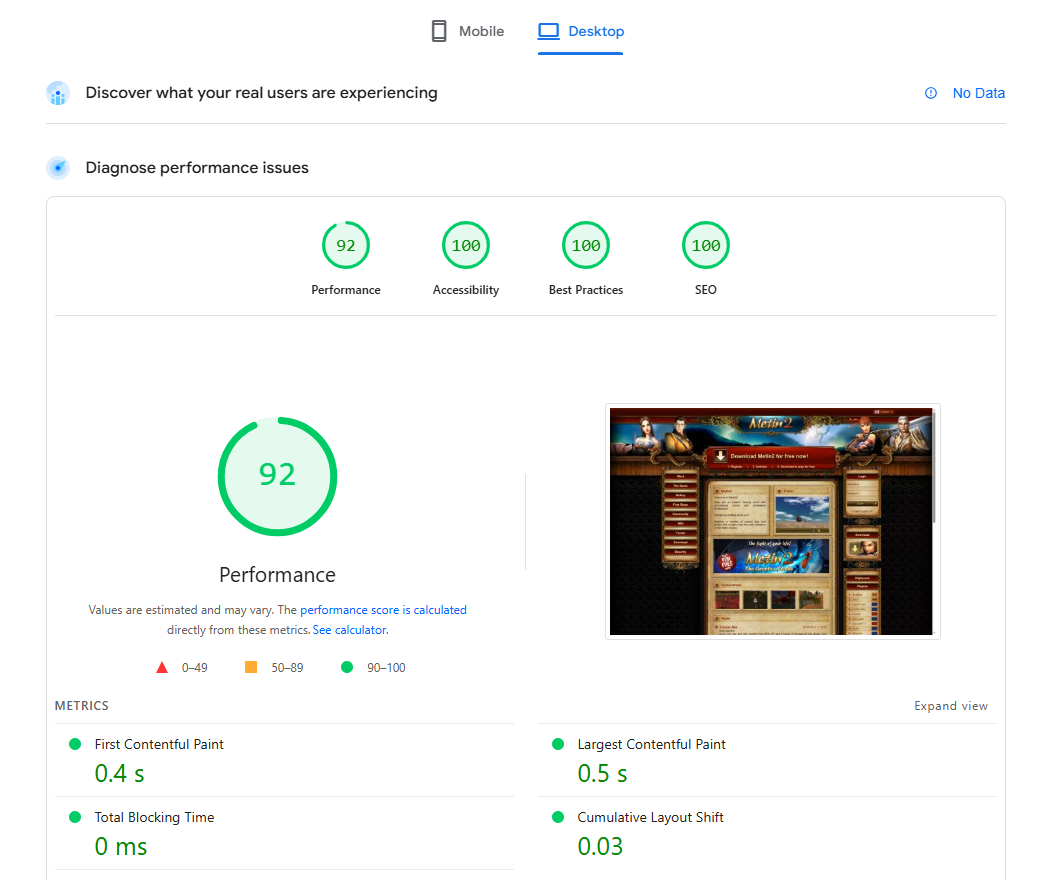Jump to the Accessibility score gauge
This screenshot has height=880, width=1061.
click(466, 246)
